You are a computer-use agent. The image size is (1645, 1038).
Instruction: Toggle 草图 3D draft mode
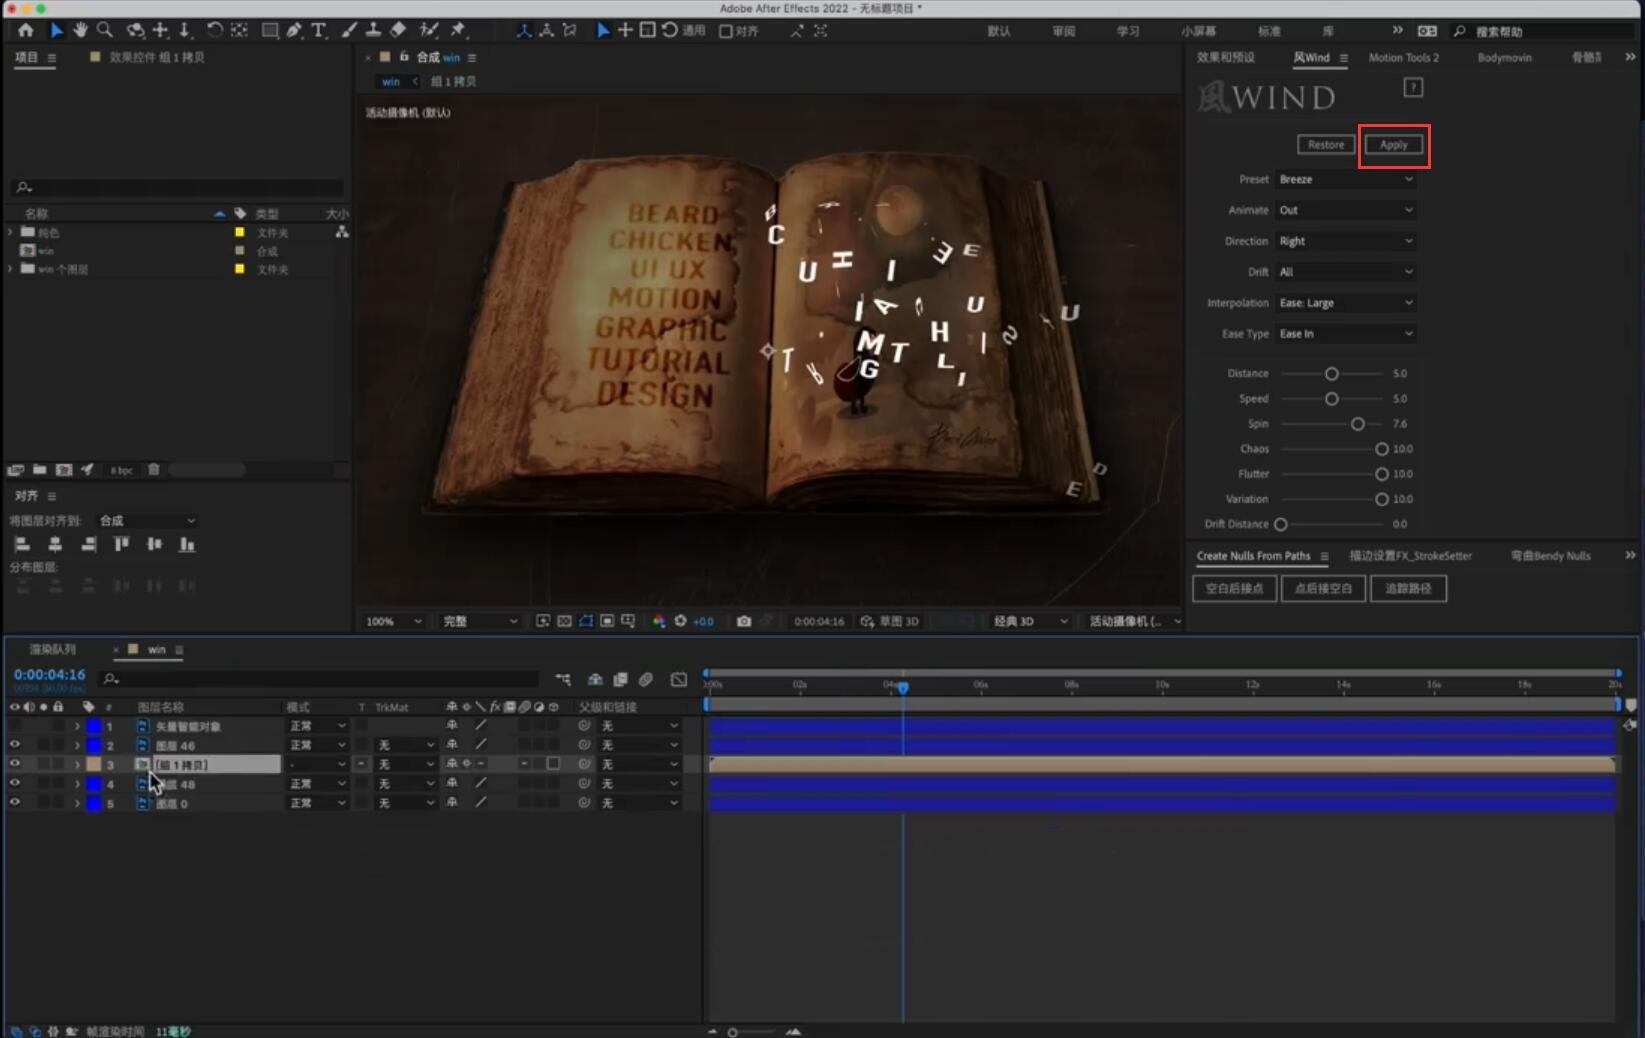[x=889, y=621]
